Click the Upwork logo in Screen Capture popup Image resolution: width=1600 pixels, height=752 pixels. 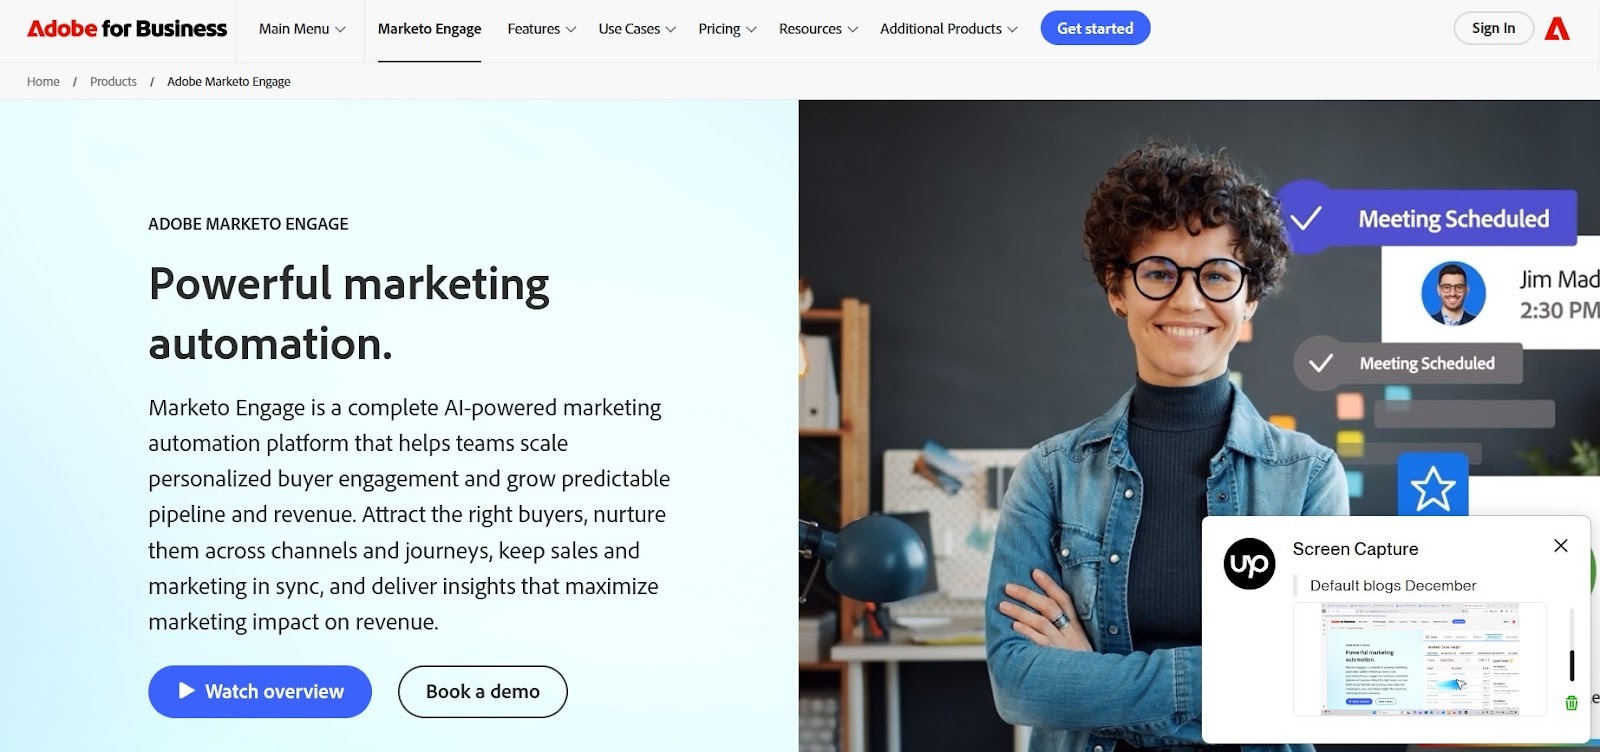(x=1249, y=564)
